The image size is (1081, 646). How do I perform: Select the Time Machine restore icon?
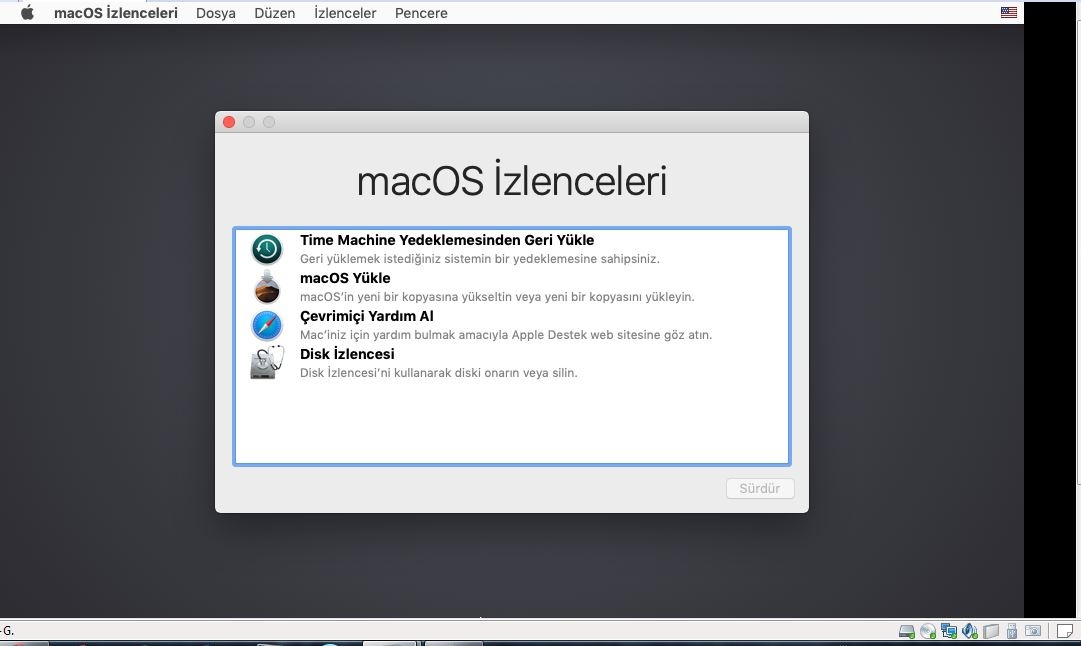[x=267, y=249]
